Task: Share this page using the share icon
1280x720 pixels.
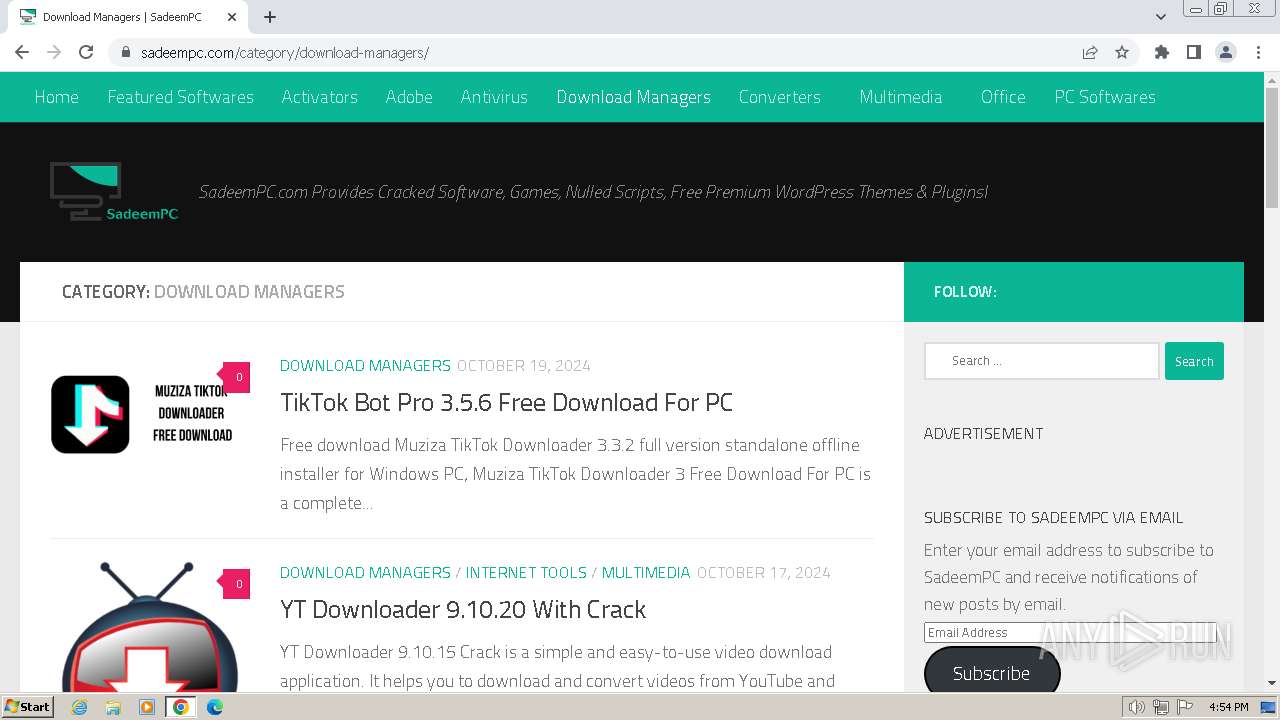Action: pyautogui.click(x=1090, y=52)
